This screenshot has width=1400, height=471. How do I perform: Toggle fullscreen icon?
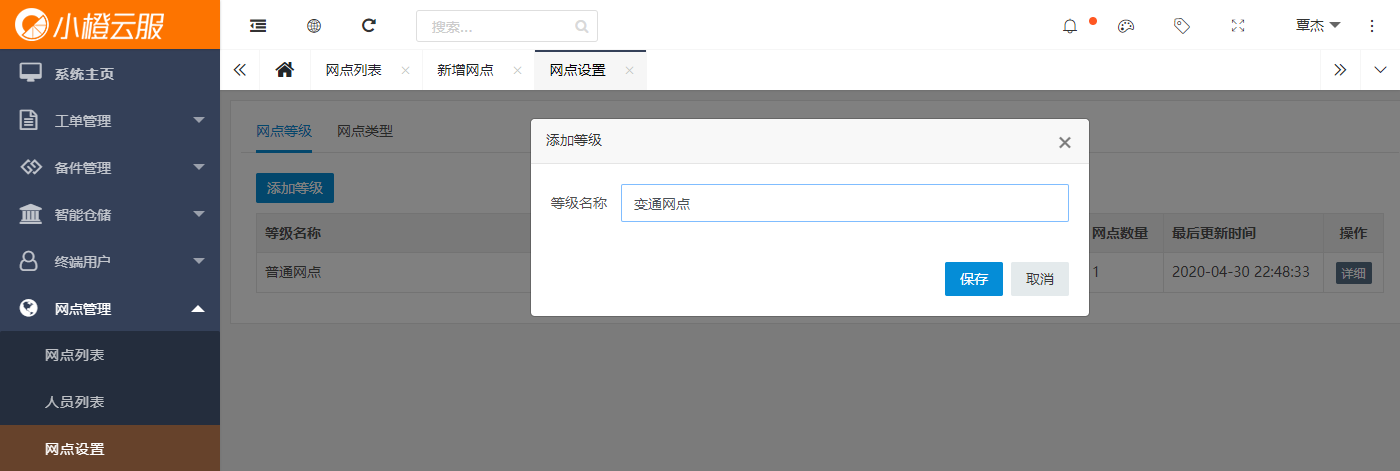pyautogui.click(x=1238, y=26)
